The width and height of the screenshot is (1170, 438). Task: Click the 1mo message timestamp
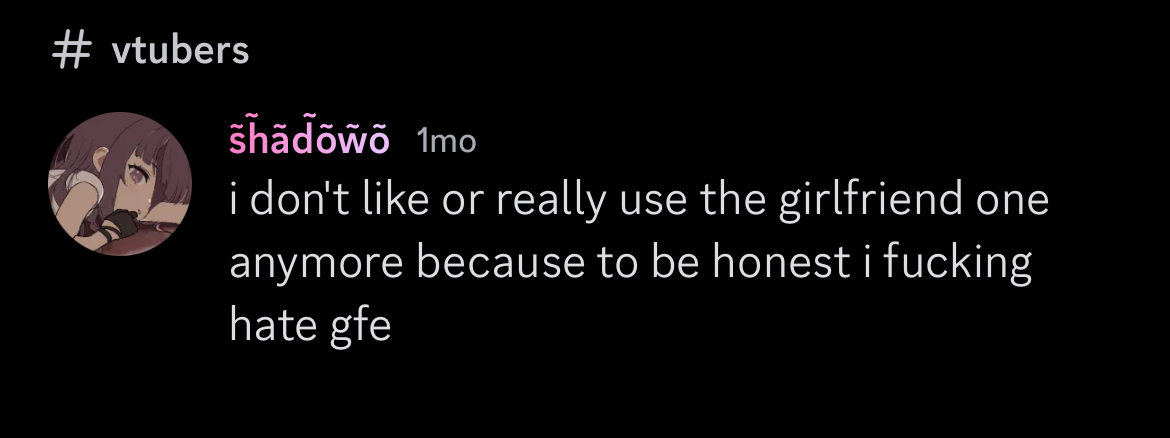pos(446,140)
